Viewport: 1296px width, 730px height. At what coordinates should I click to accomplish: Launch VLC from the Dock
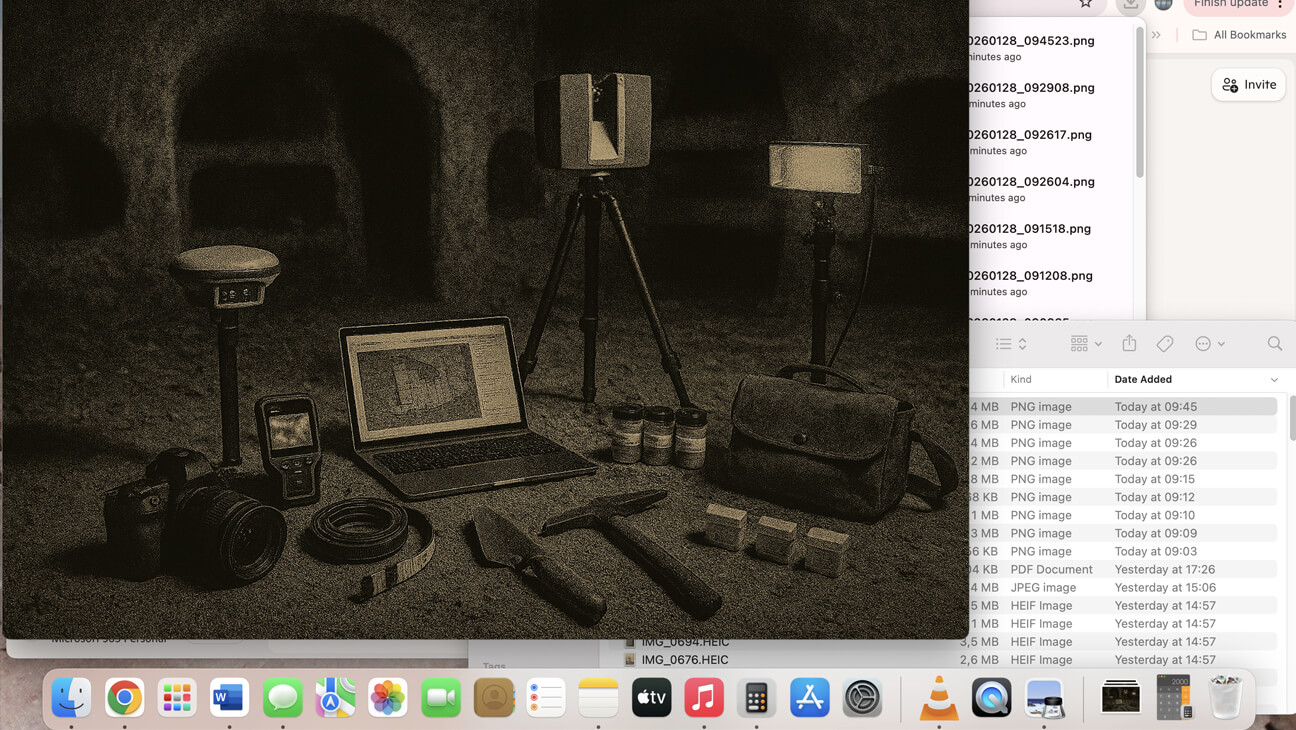coord(938,697)
